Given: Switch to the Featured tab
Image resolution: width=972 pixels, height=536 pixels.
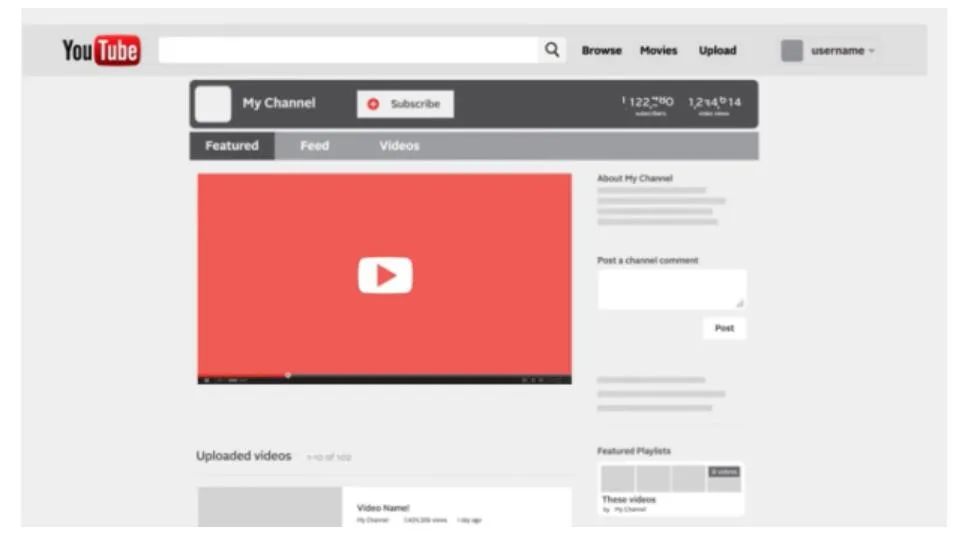Looking at the screenshot, I should click(232, 146).
